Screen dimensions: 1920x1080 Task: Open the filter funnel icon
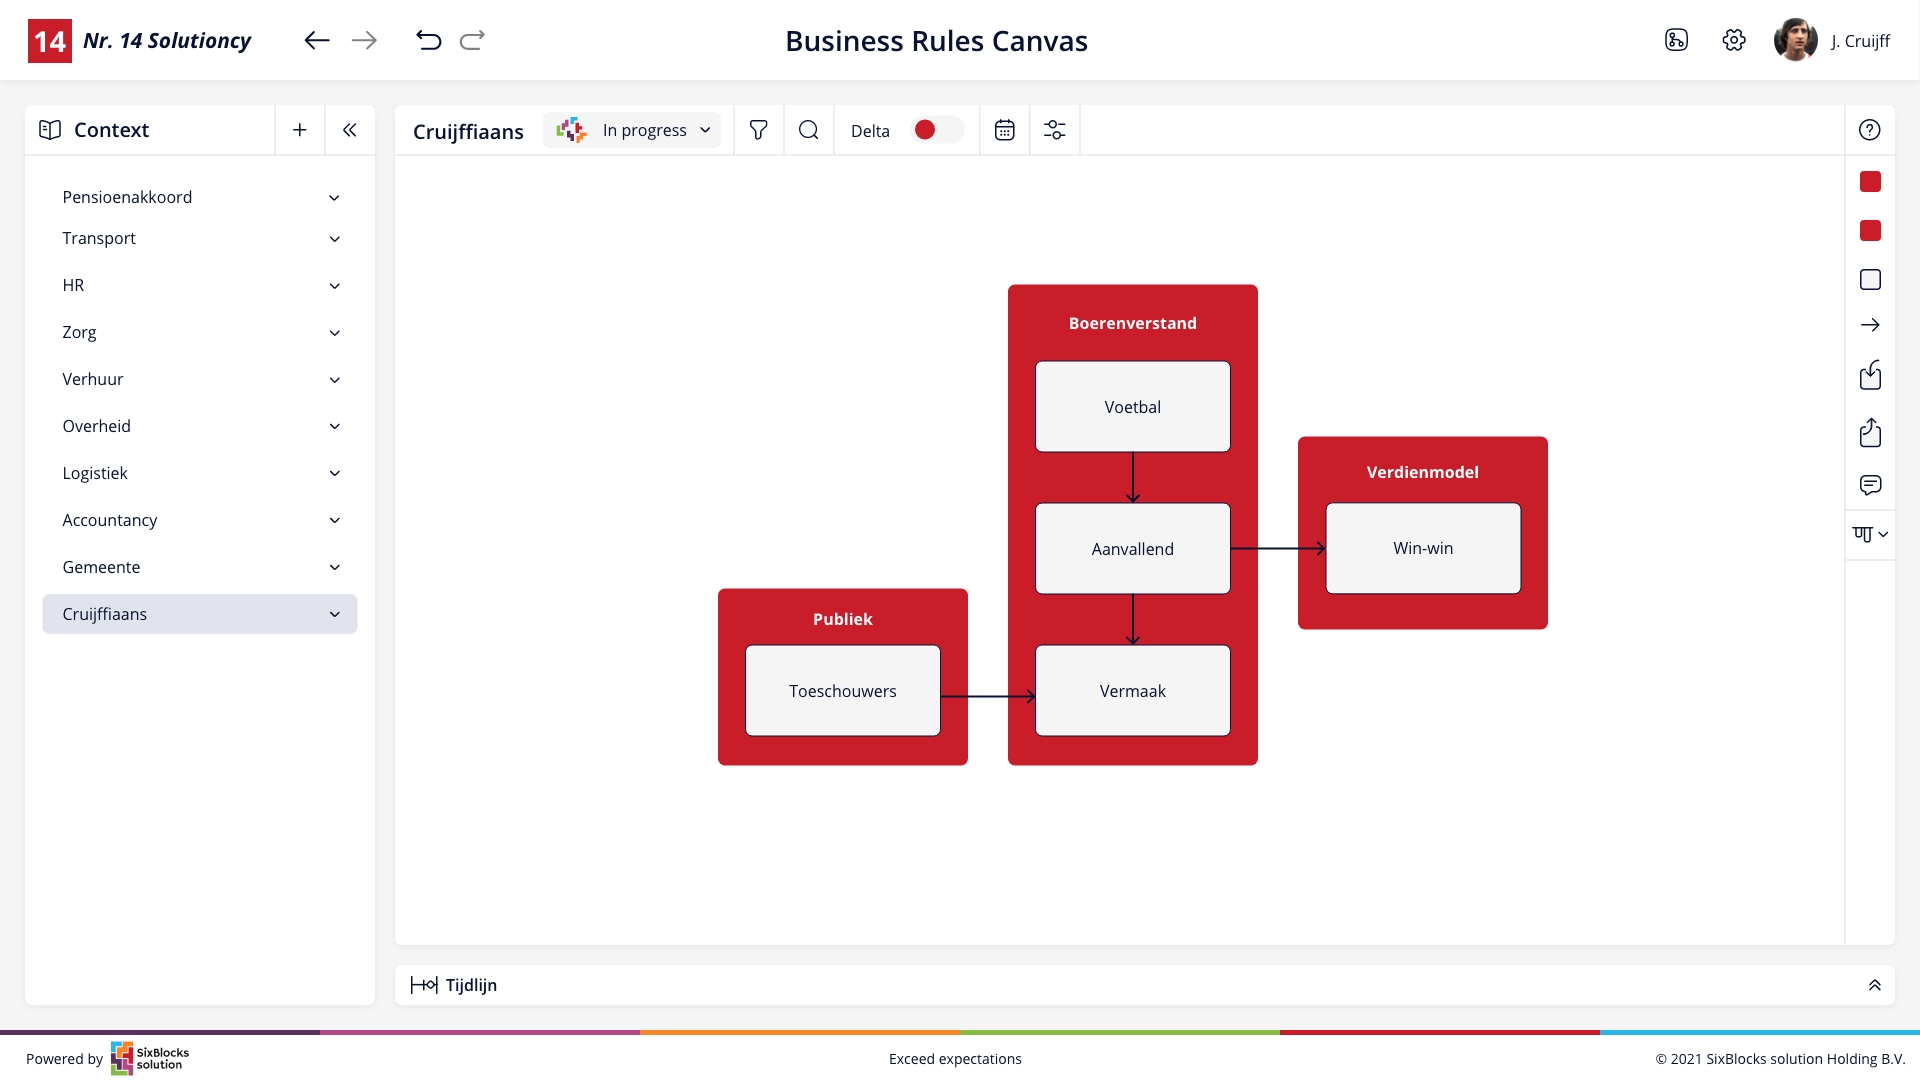(x=758, y=130)
